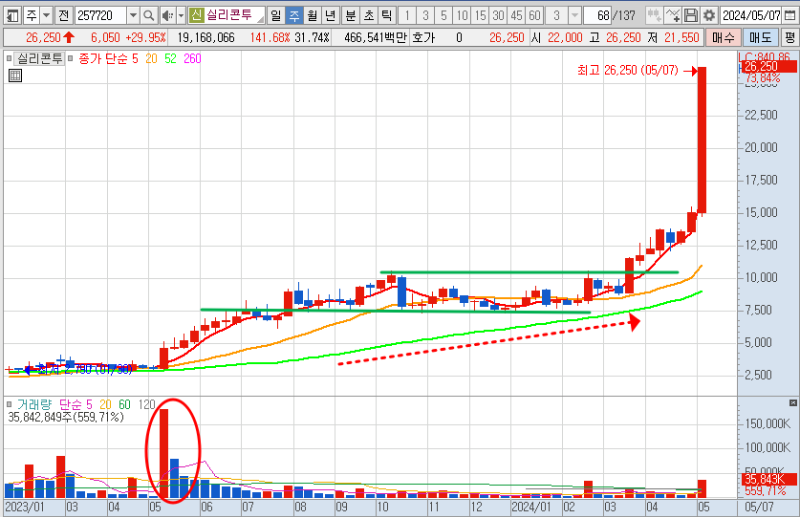Click the green 52 moving-average swatch
This screenshot has height=517, width=800.
pos(170,59)
